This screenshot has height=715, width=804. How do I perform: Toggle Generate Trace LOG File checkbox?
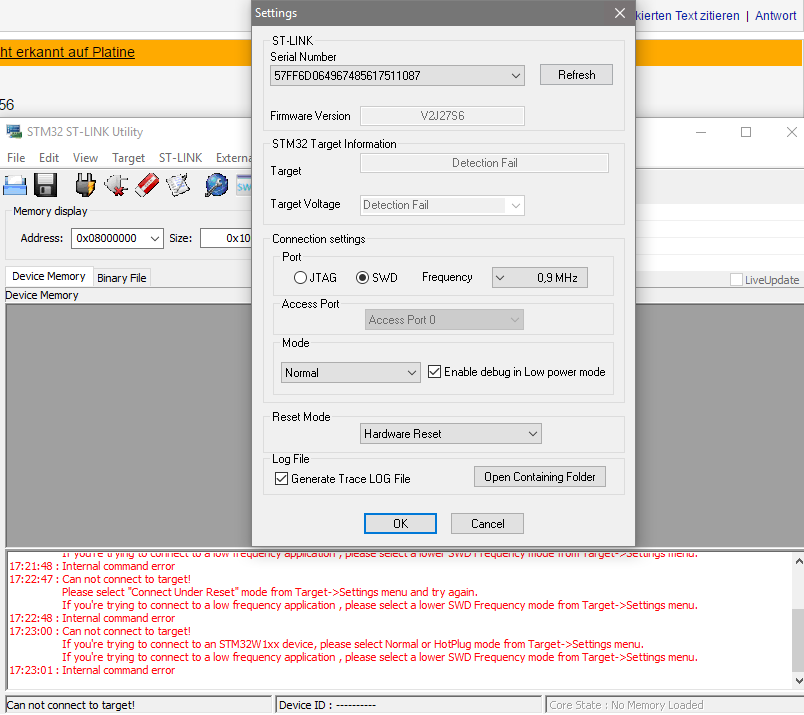[281, 479]
